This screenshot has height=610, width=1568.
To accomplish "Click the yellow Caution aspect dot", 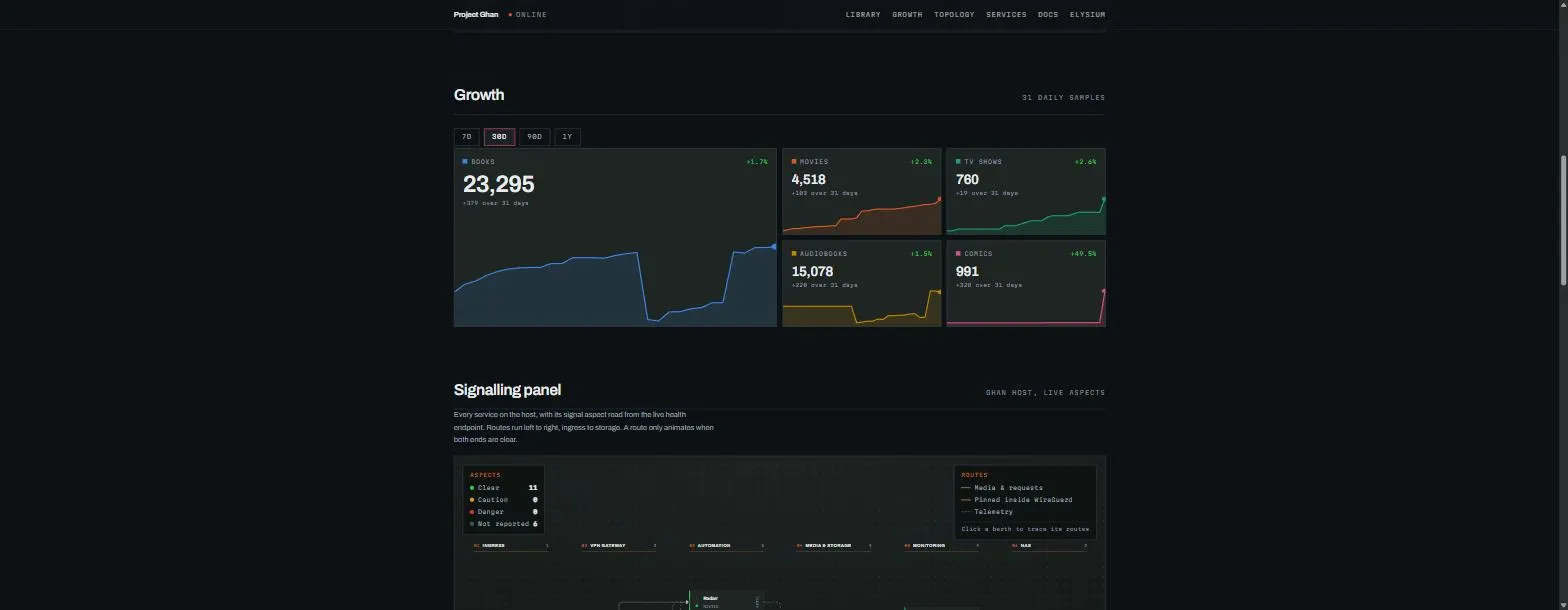I will (x=472, y=500).
